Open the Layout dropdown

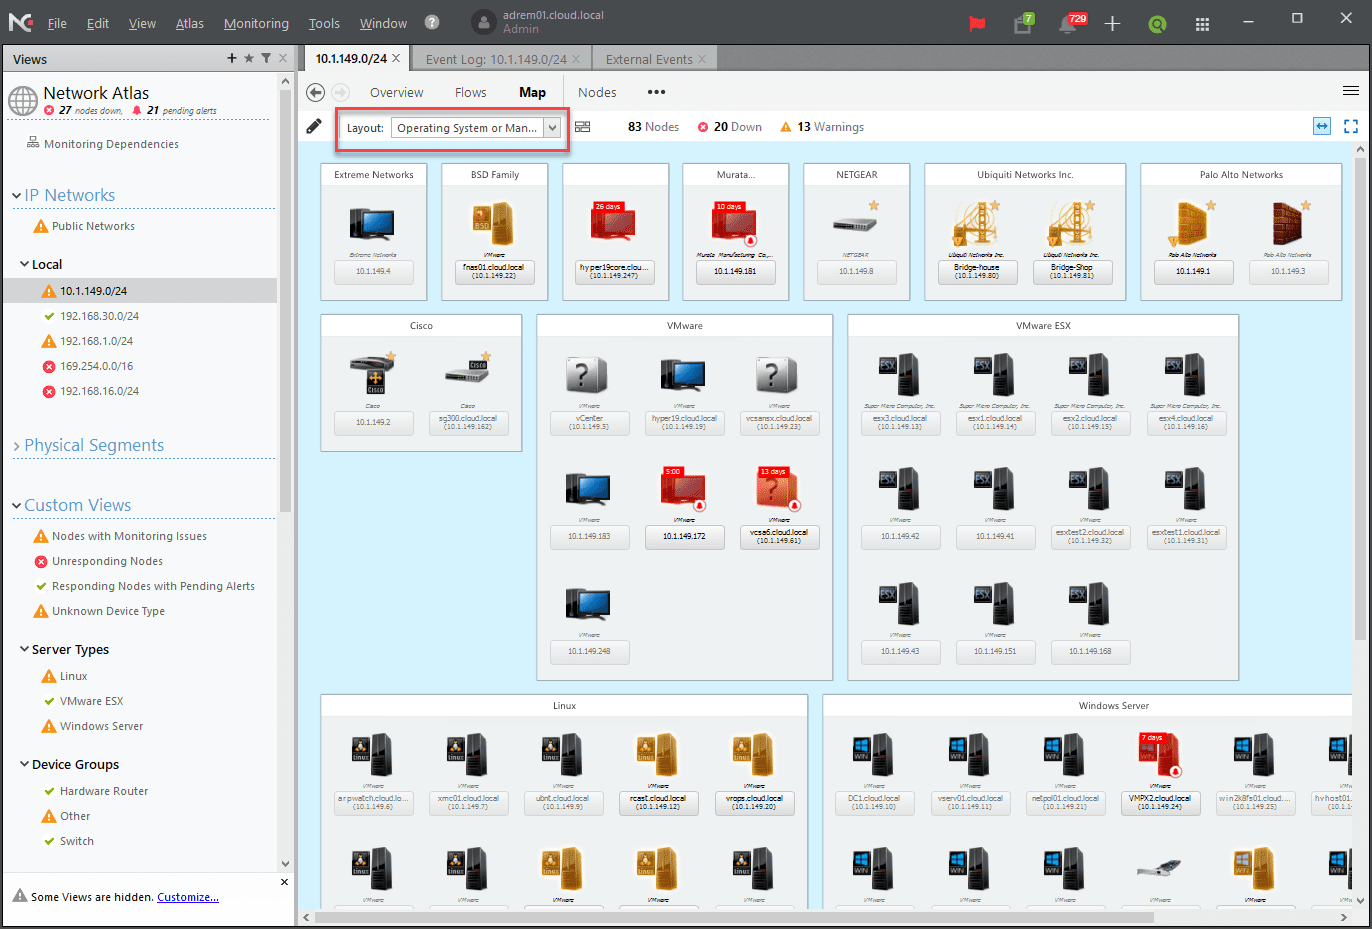click(x=552, y=128)
